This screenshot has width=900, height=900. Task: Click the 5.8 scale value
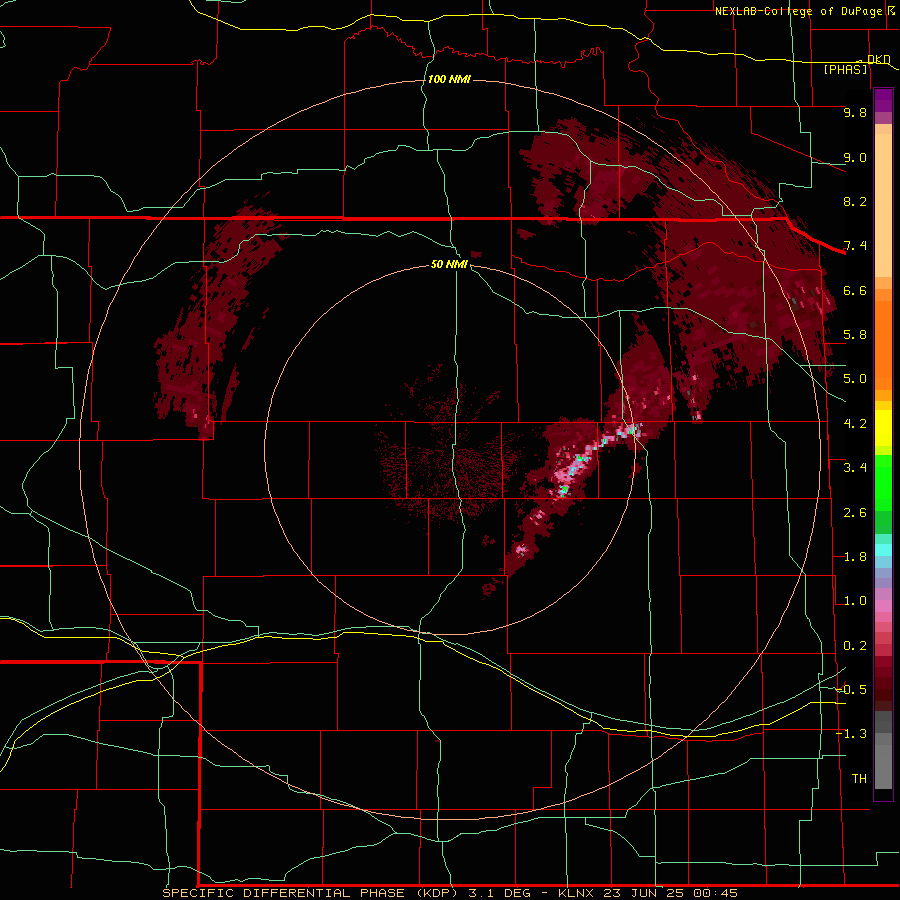(855, 335)
